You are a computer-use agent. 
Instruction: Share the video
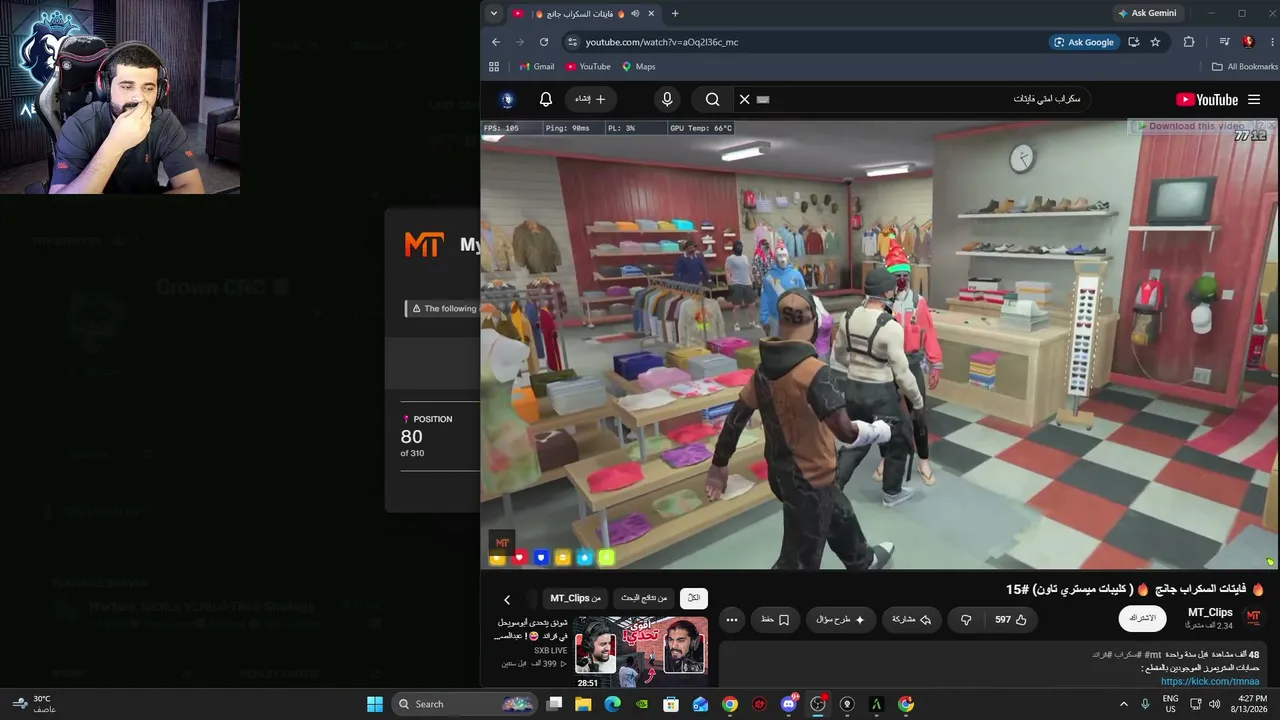911,620
